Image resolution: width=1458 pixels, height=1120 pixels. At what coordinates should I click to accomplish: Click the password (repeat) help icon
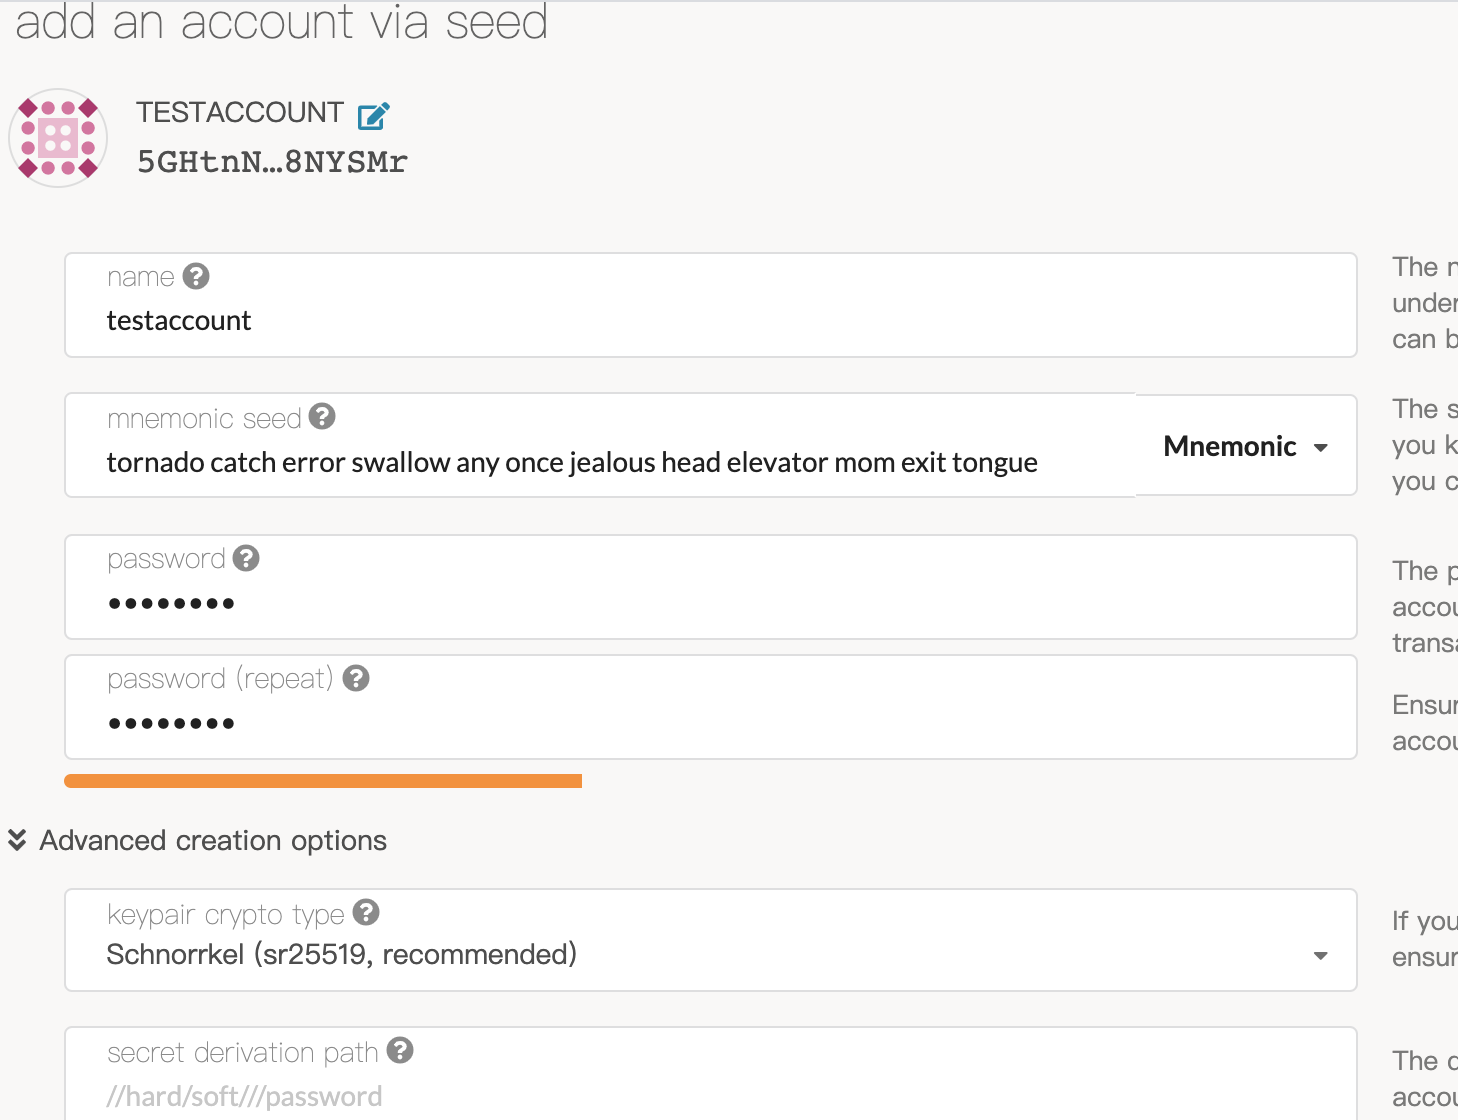click(x=356, y=679)
